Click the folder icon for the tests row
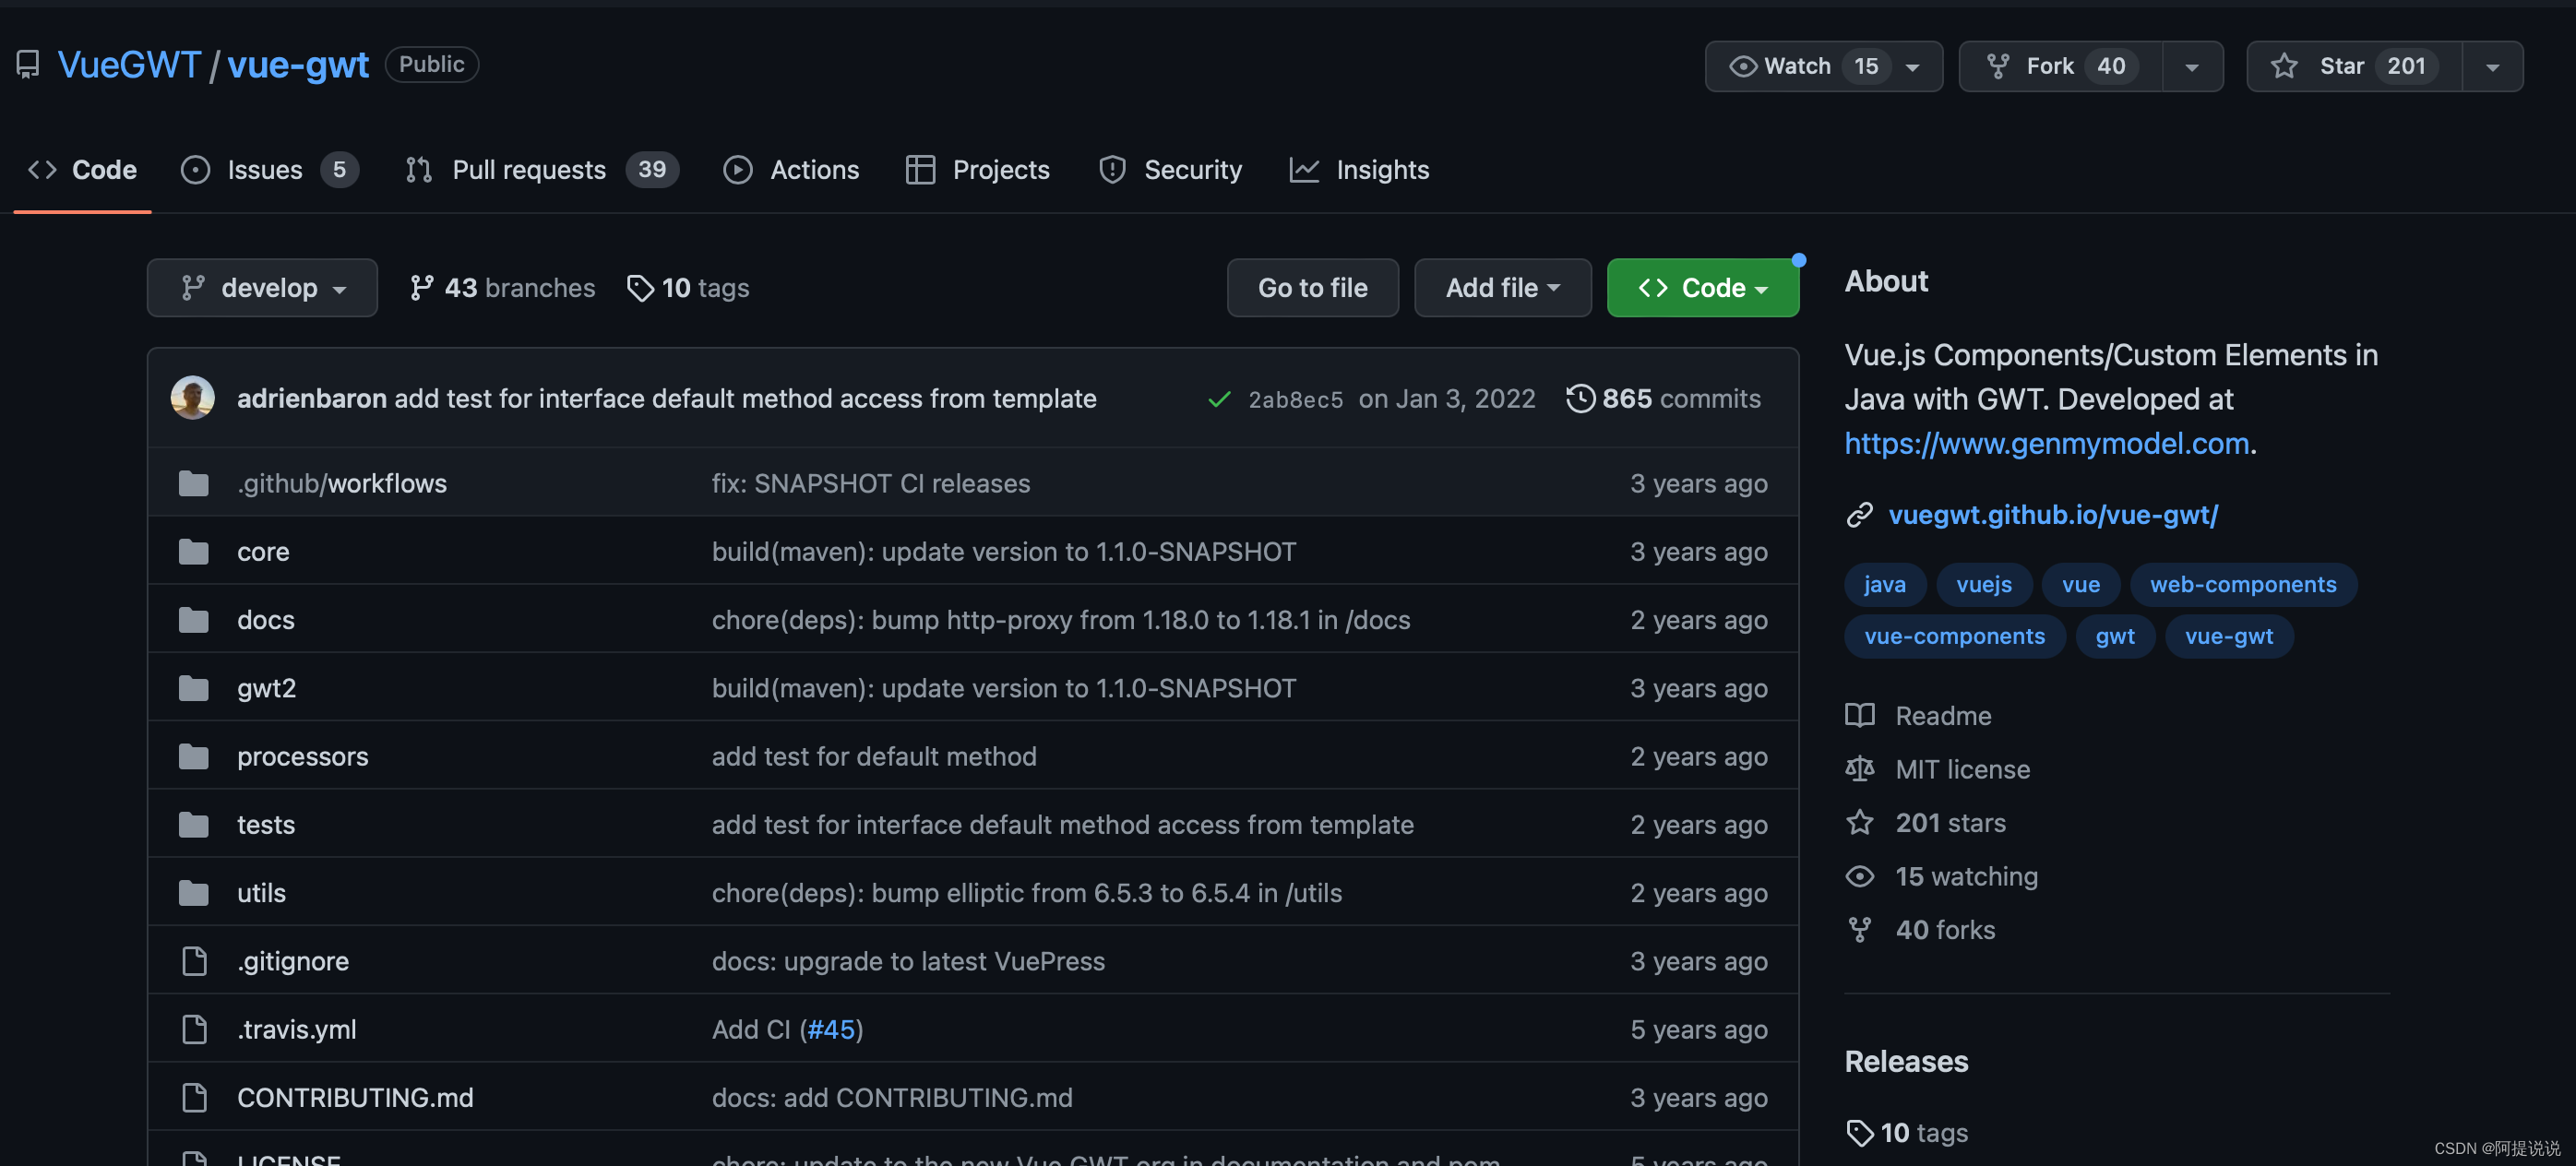 point(194,824)
